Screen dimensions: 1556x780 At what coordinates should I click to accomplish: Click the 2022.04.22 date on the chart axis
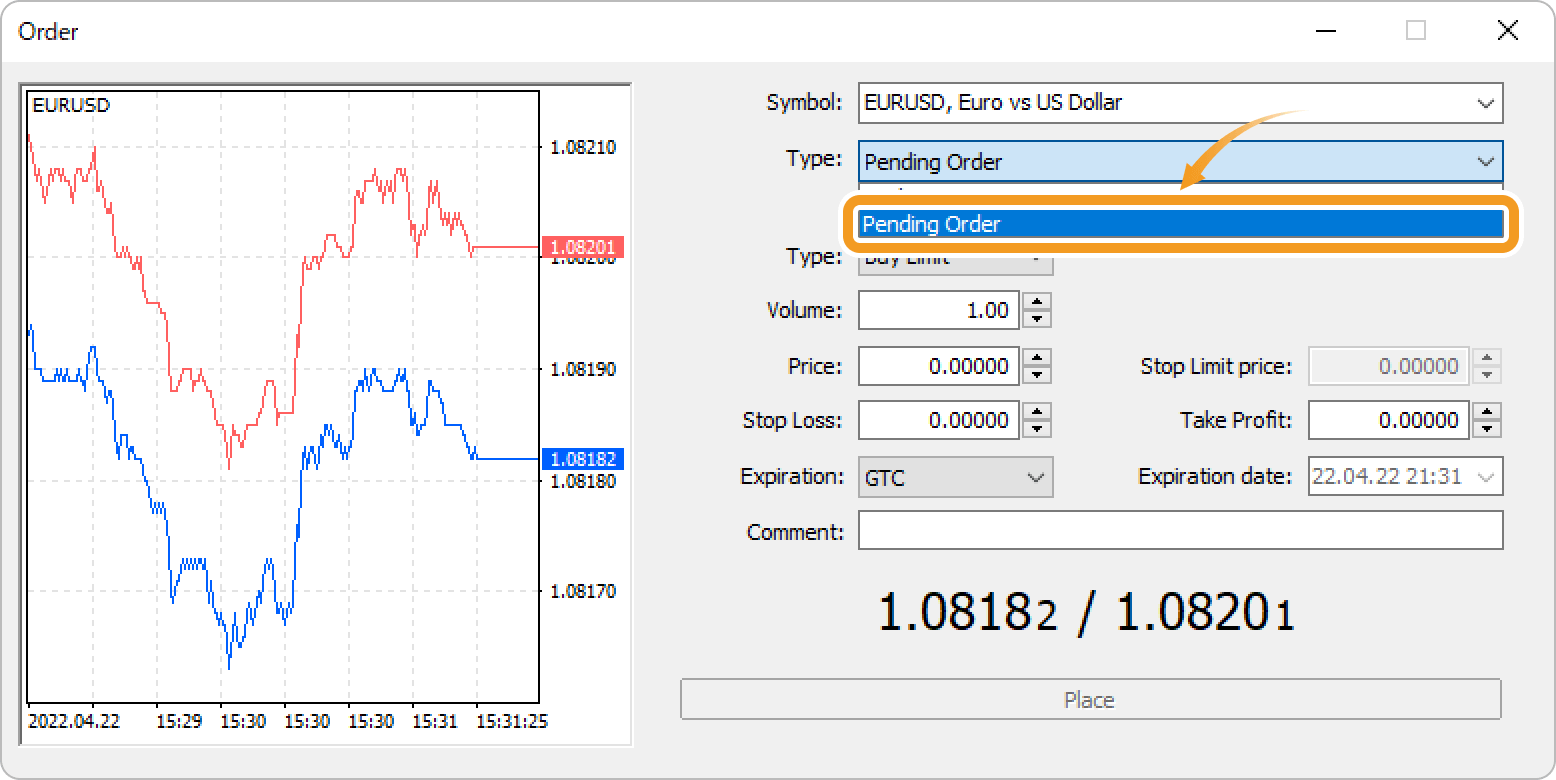[75, 721]
